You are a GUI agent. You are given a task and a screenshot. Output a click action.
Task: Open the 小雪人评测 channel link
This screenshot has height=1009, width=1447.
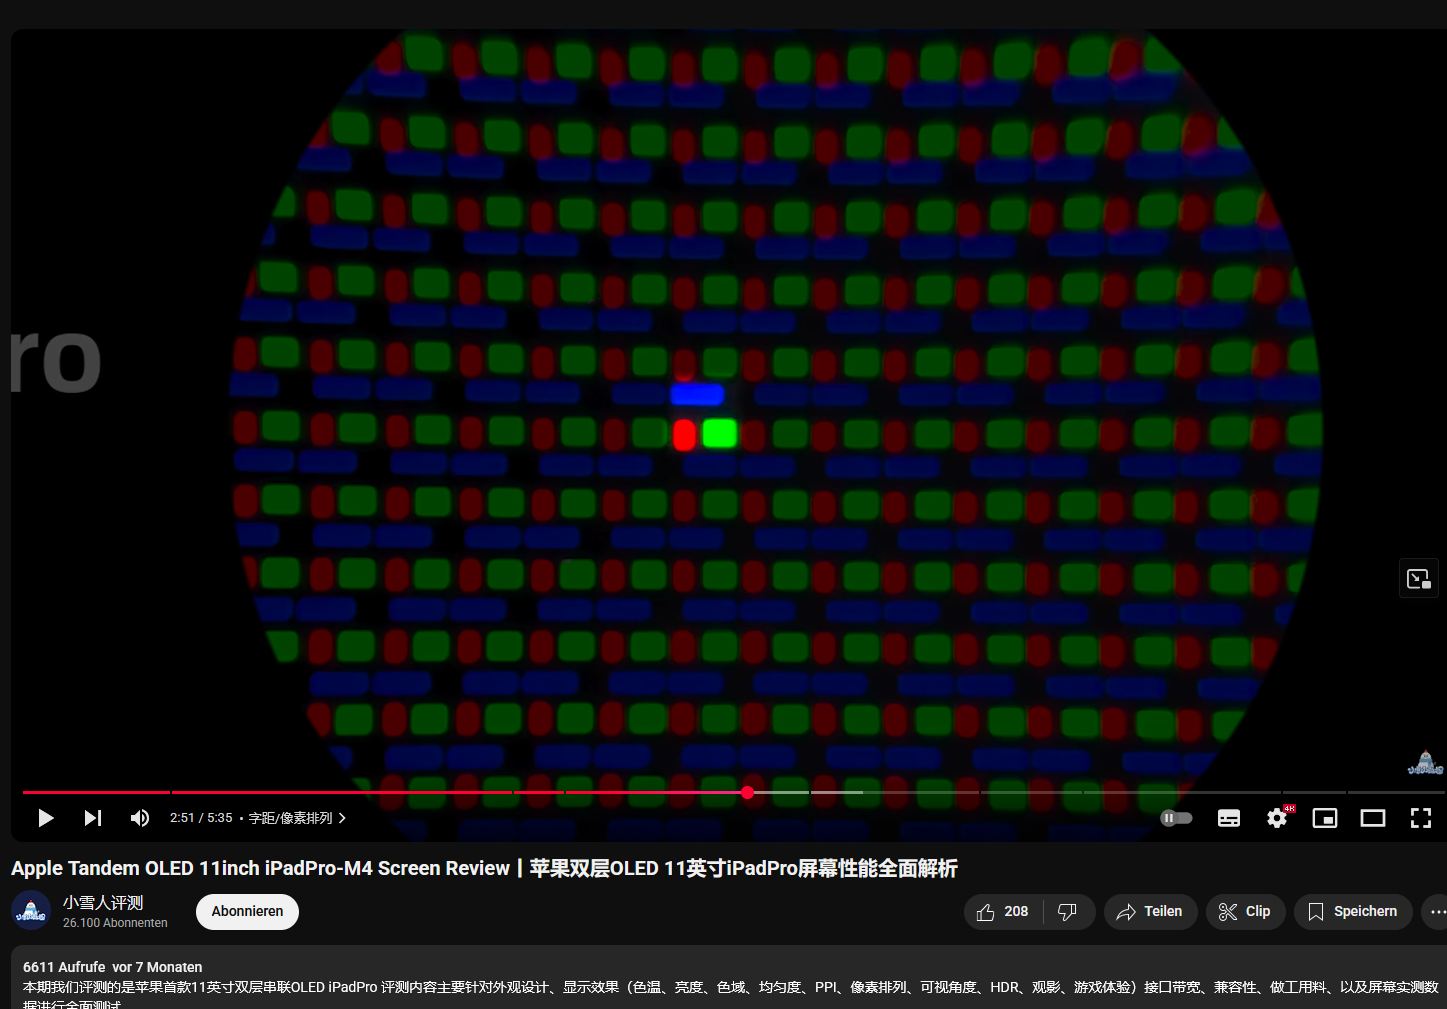[x=103, y=901]
